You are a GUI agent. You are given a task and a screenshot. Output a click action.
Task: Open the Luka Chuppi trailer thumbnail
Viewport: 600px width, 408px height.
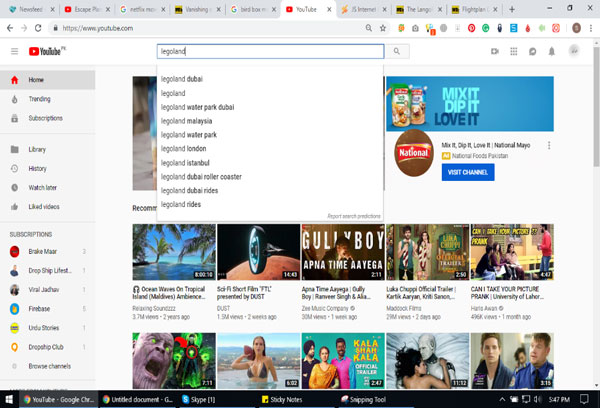coord(428,252)
